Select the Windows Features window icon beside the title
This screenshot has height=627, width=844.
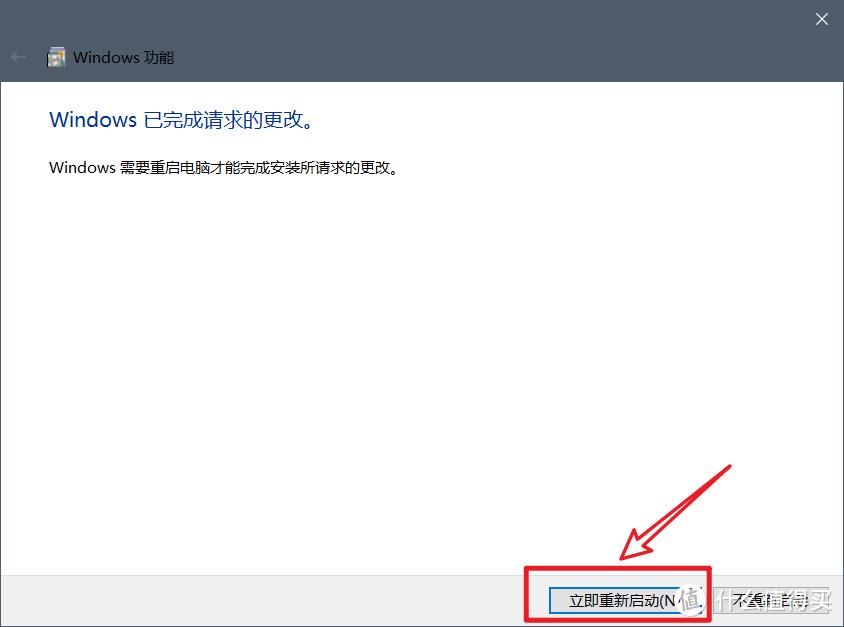coord(57,57)
